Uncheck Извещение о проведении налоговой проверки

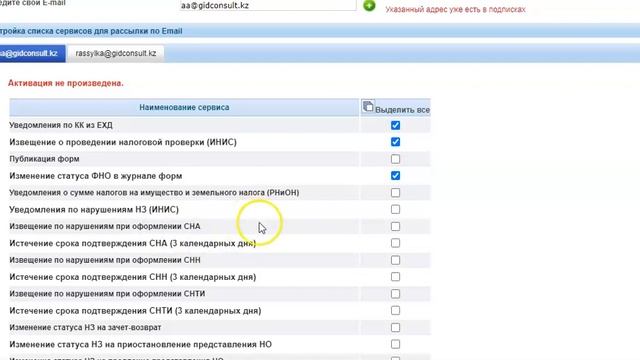point(395,142)
